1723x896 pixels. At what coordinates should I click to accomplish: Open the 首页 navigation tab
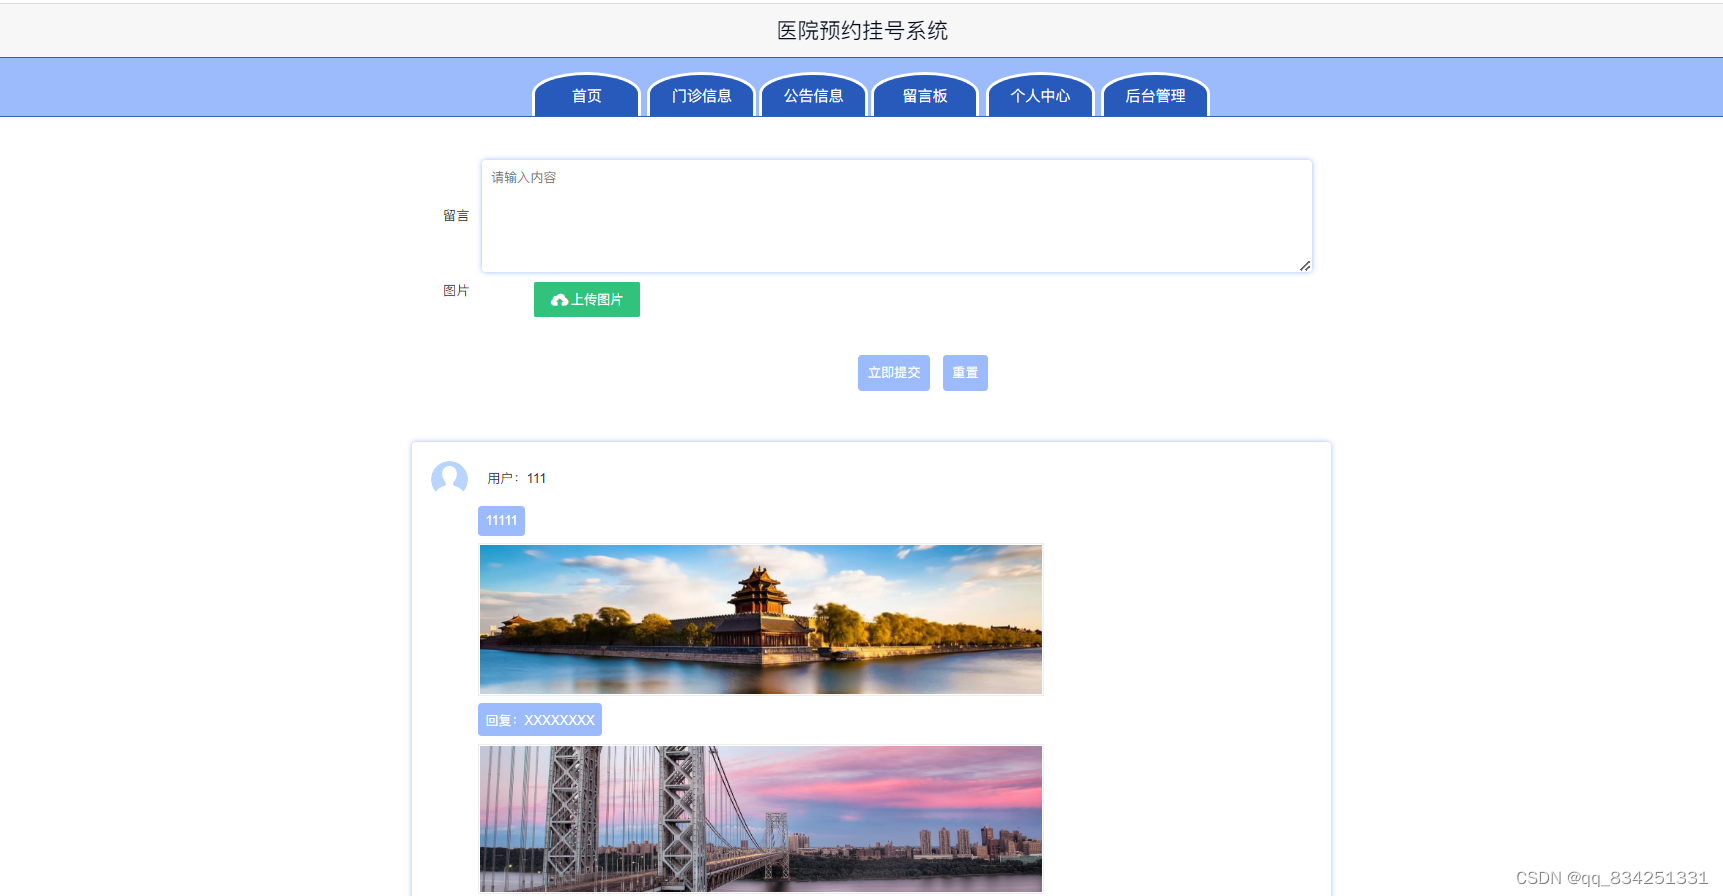587,95
